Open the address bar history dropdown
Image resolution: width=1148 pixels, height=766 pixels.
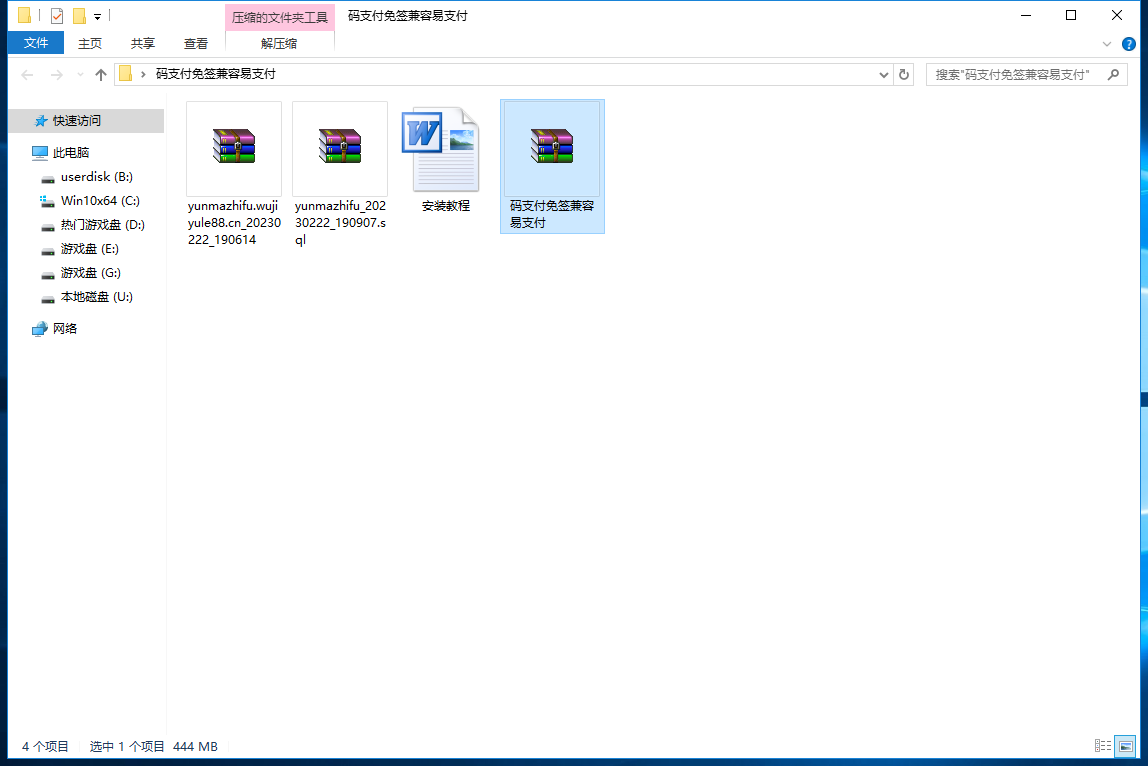pos(884,75)
